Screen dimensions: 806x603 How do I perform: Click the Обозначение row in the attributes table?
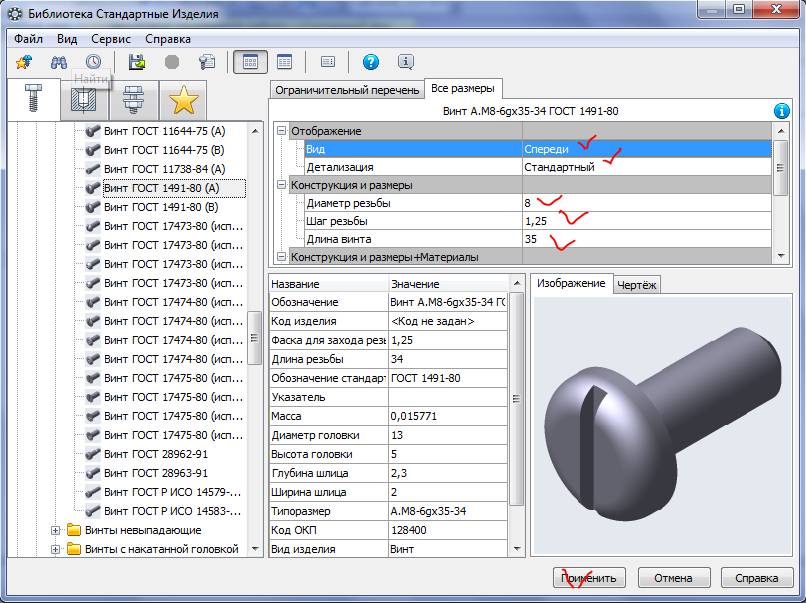pos(389,302)
